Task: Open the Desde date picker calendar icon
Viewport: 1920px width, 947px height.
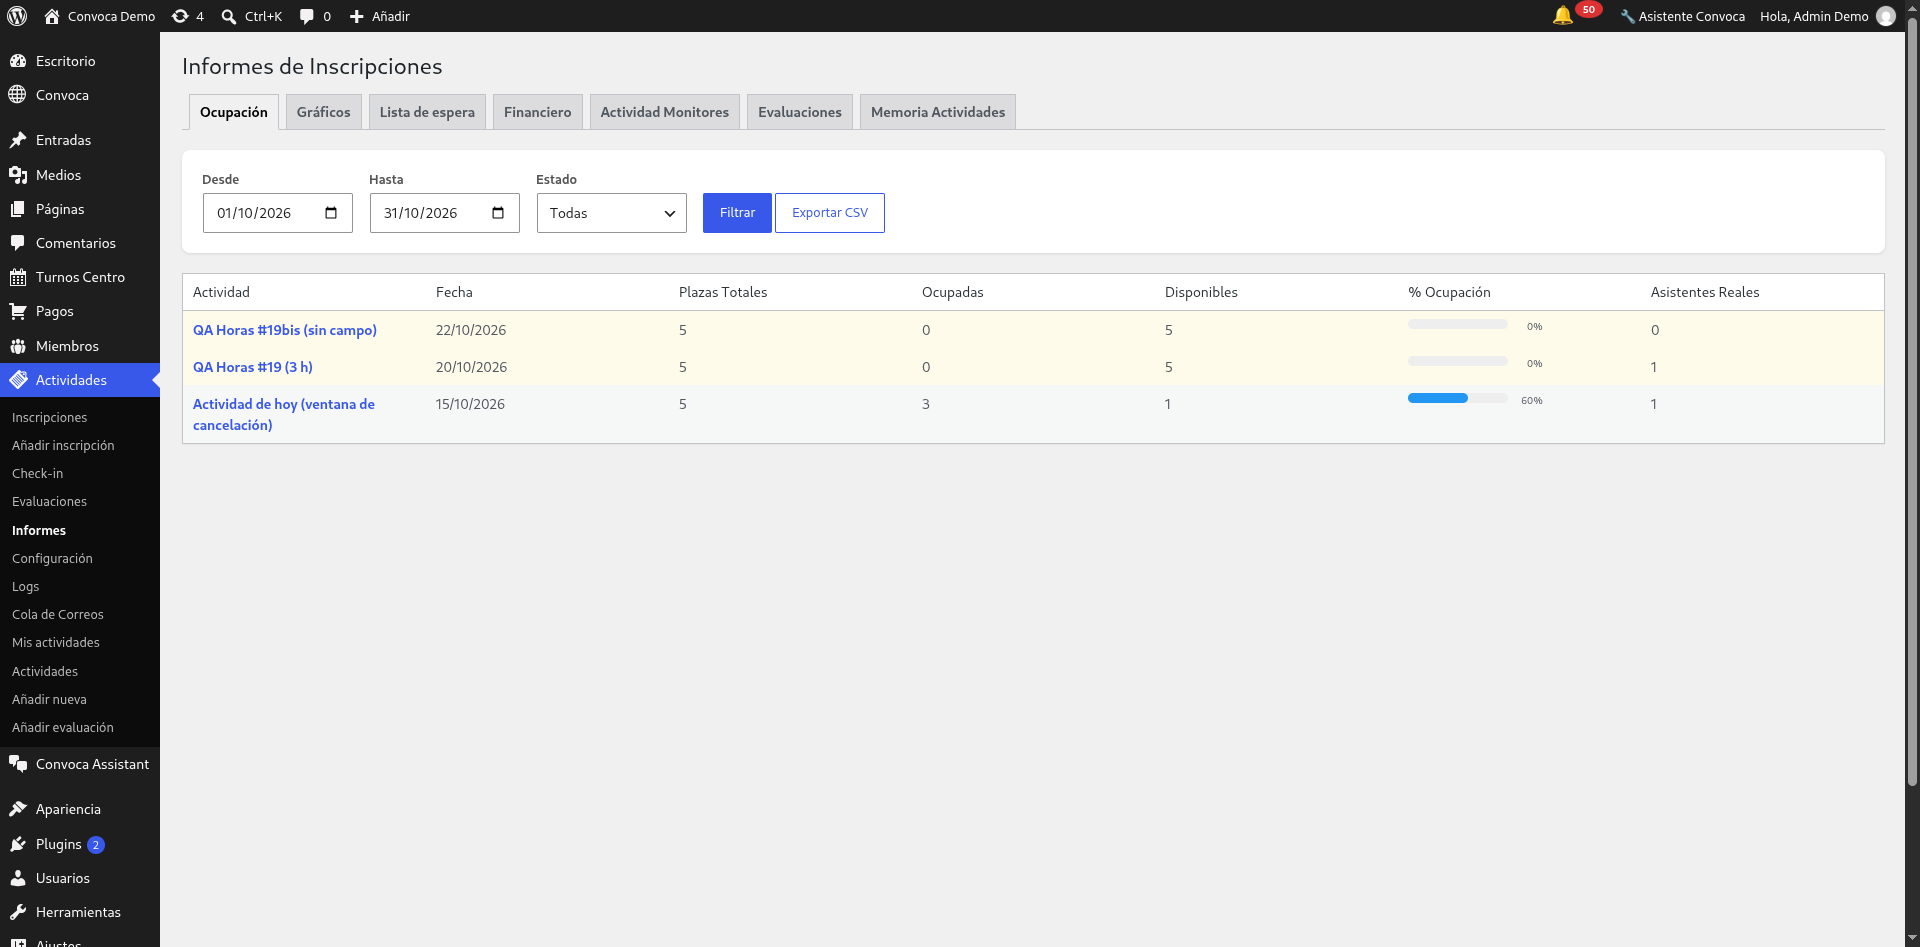Action: click(331, 213)
